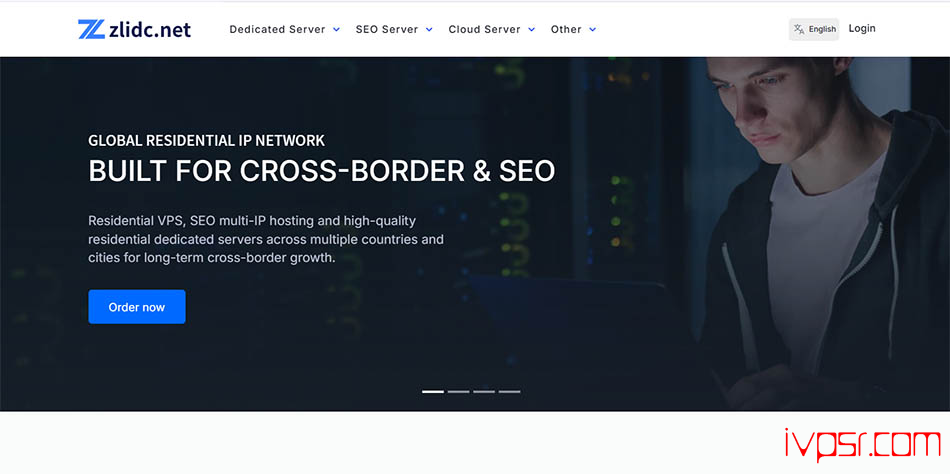
Task: Switch to the third carousel slide indicator
Action: point(484,391)
